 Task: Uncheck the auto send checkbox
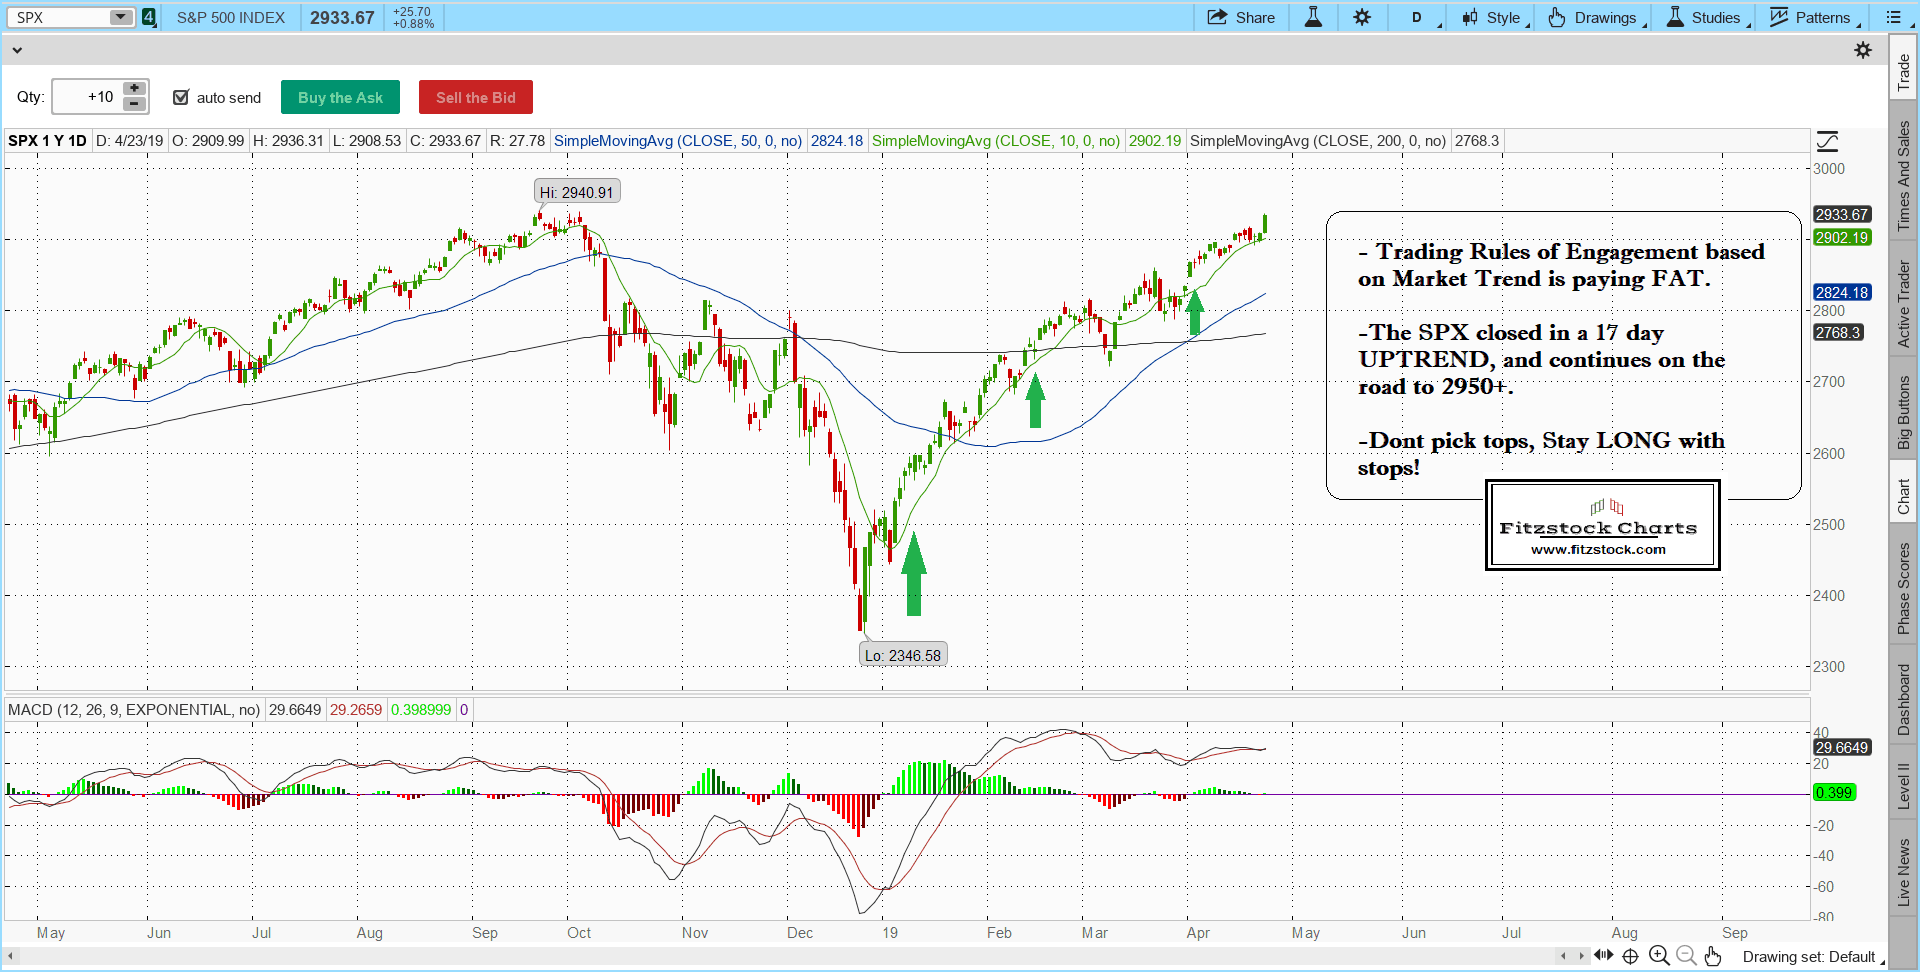181,97
